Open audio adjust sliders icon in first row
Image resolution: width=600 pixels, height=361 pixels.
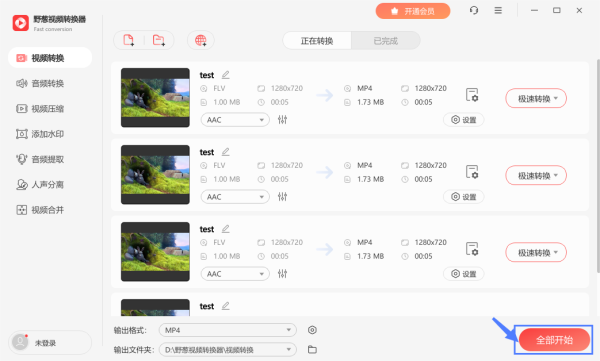(282, 119)
